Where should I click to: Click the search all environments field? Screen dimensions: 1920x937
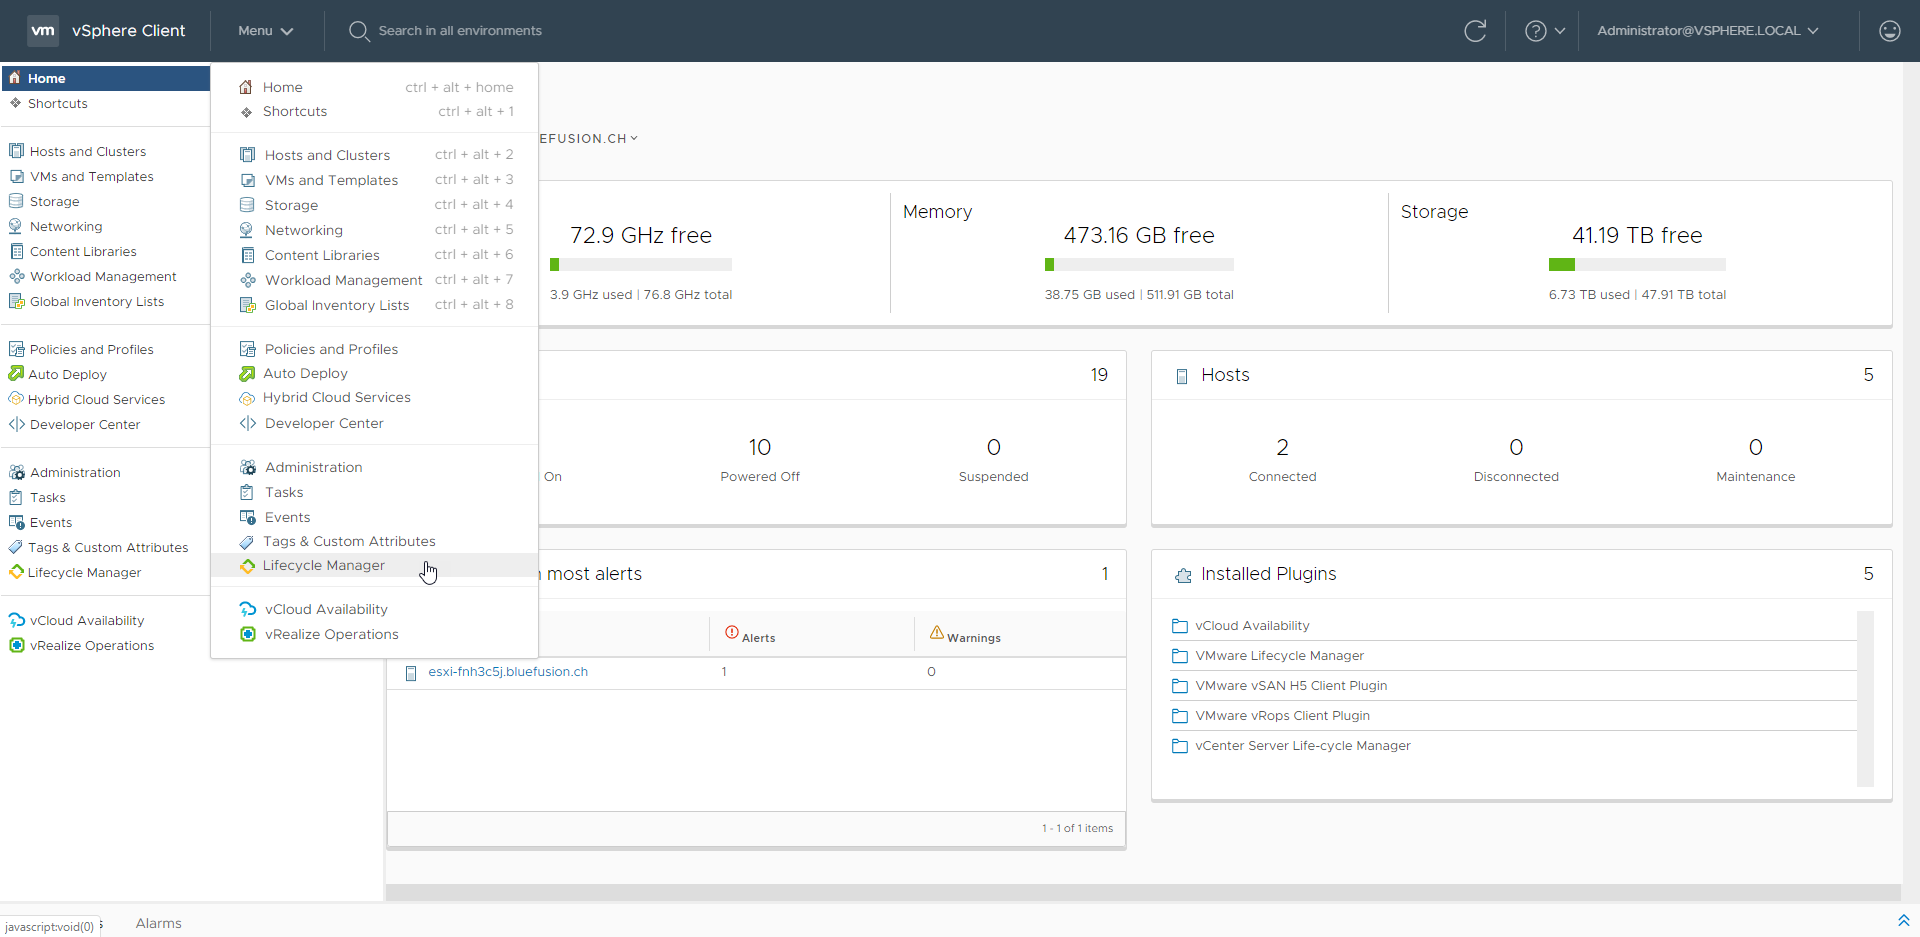459,31
